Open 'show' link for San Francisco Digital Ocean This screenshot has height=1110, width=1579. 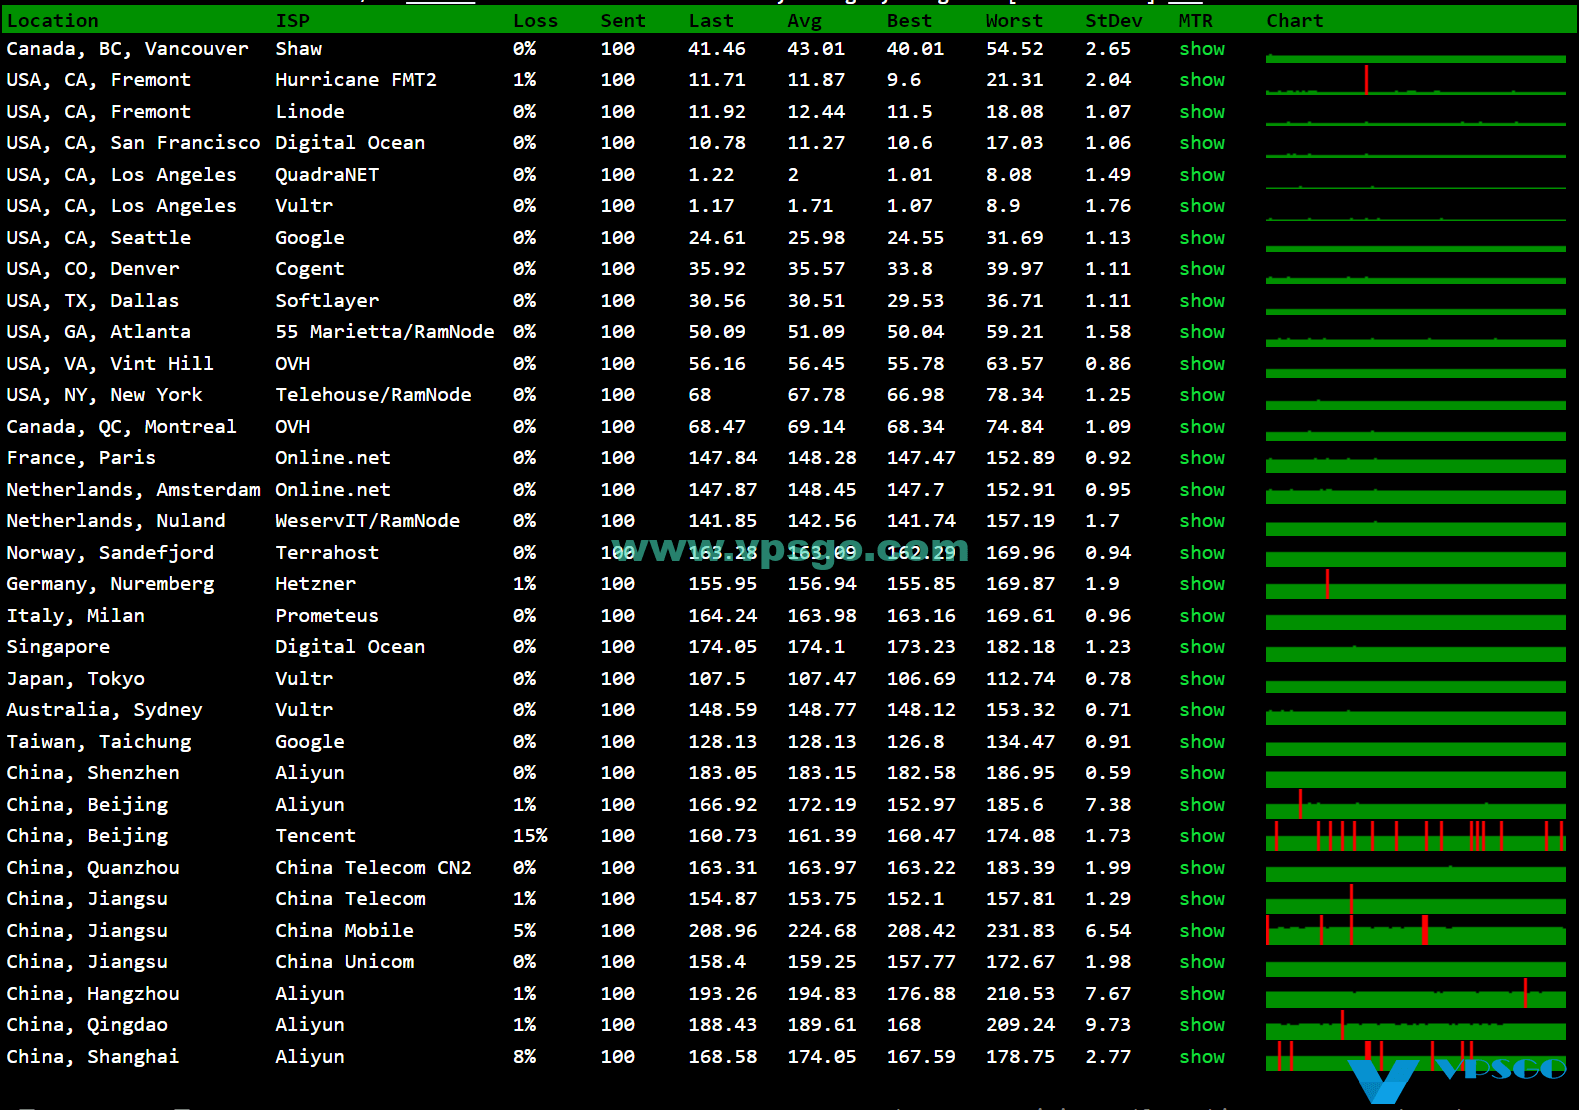click(1201, 143)
